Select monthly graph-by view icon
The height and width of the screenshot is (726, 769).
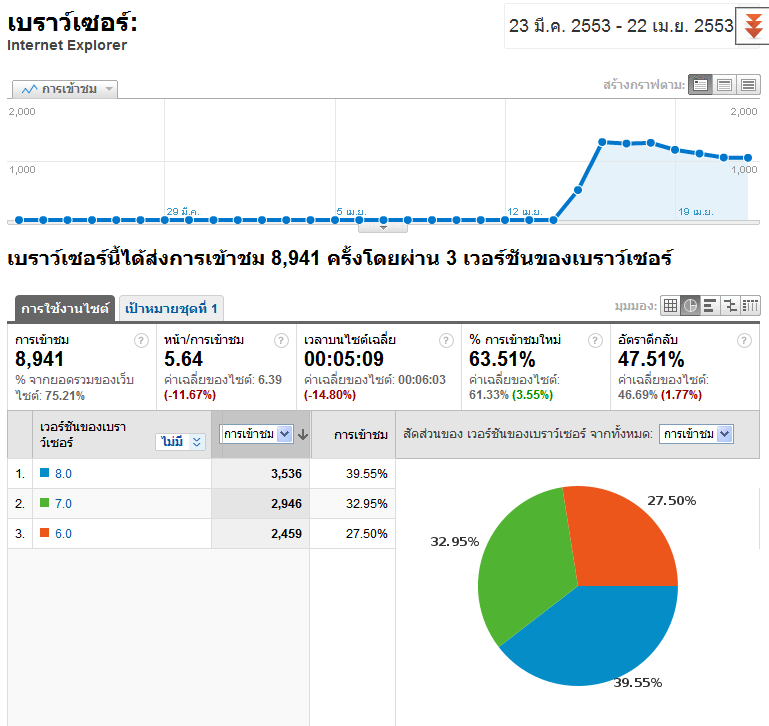tap(748, 85)
